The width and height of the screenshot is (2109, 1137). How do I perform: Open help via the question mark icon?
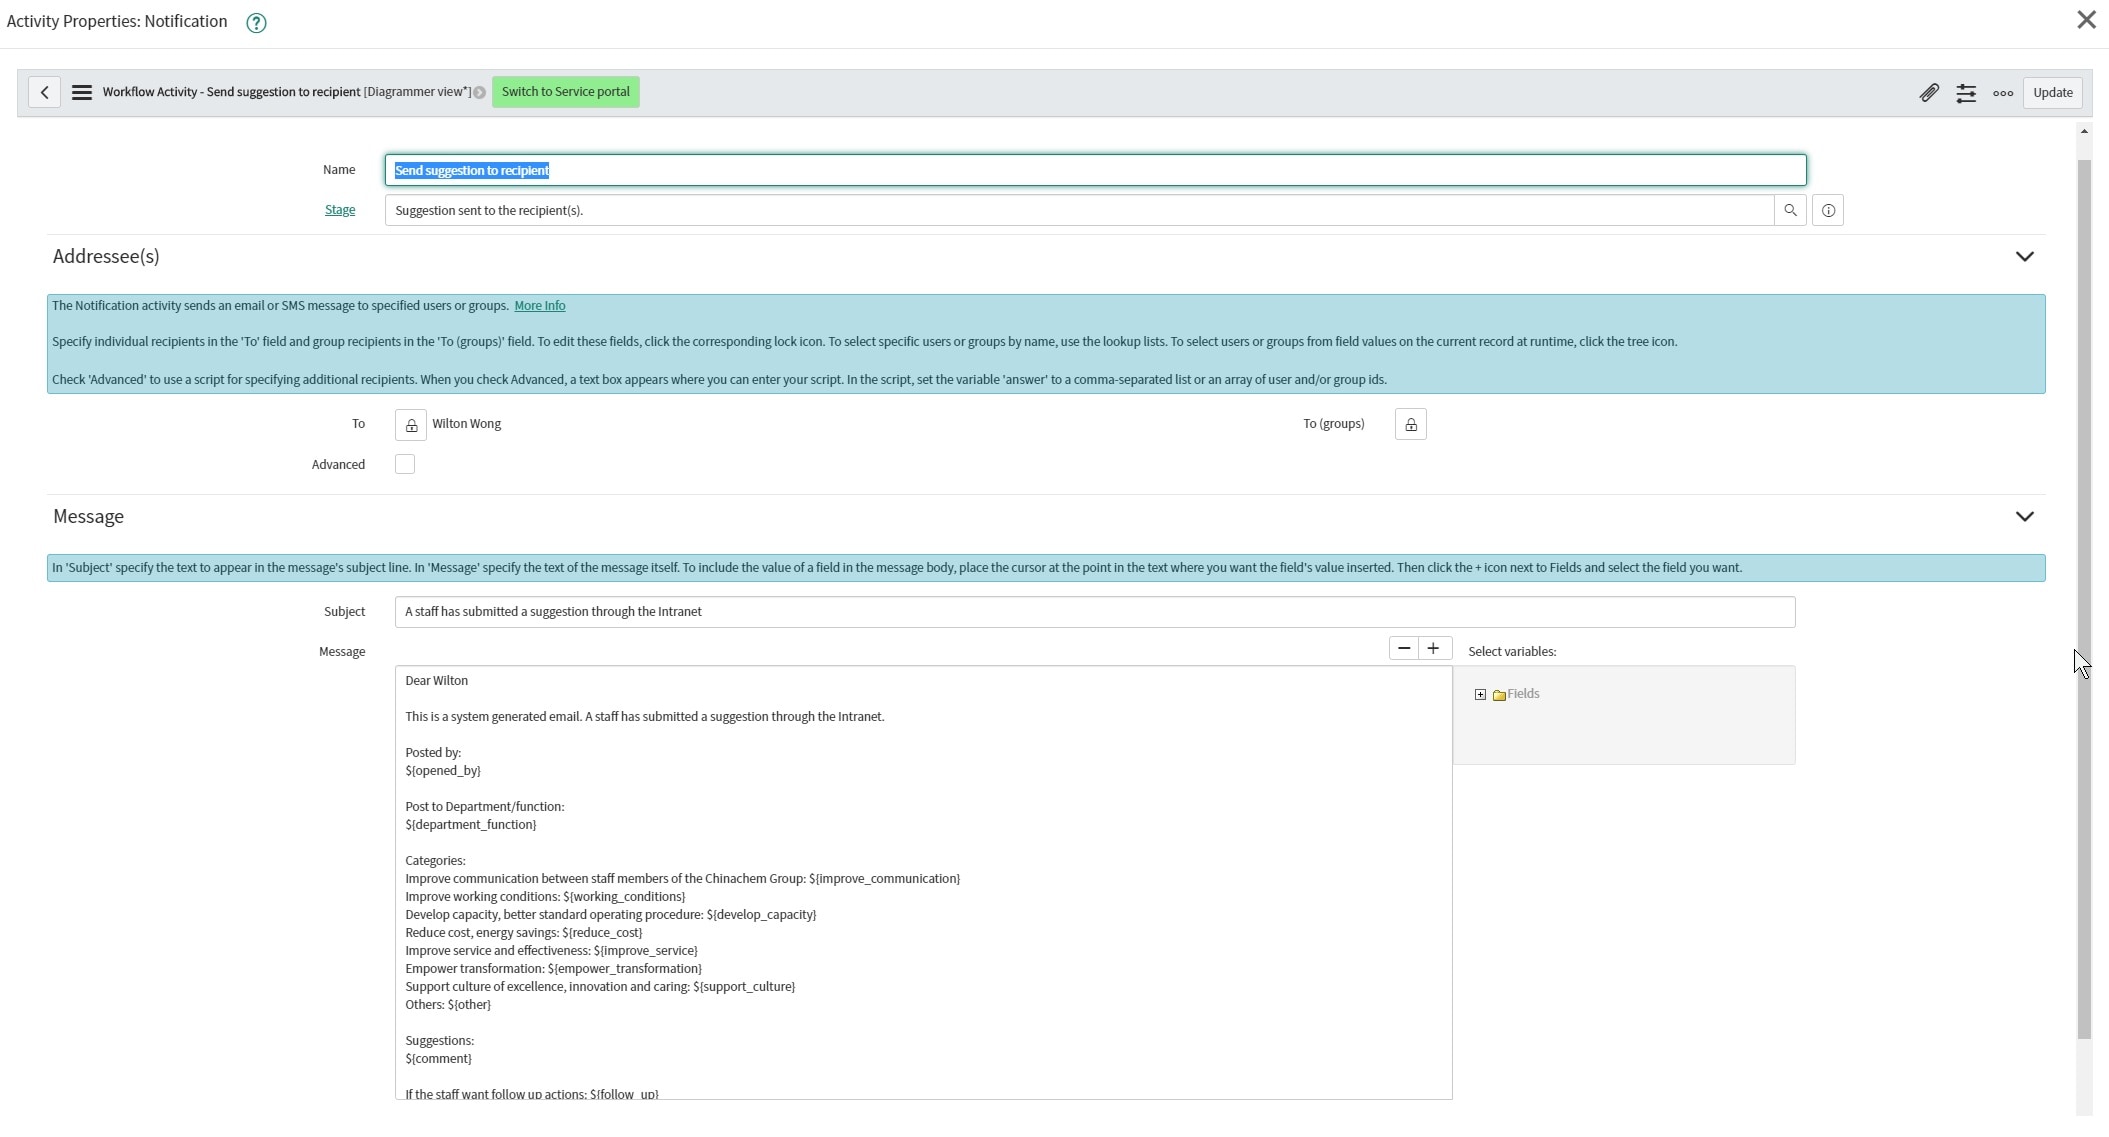(255, 22)
